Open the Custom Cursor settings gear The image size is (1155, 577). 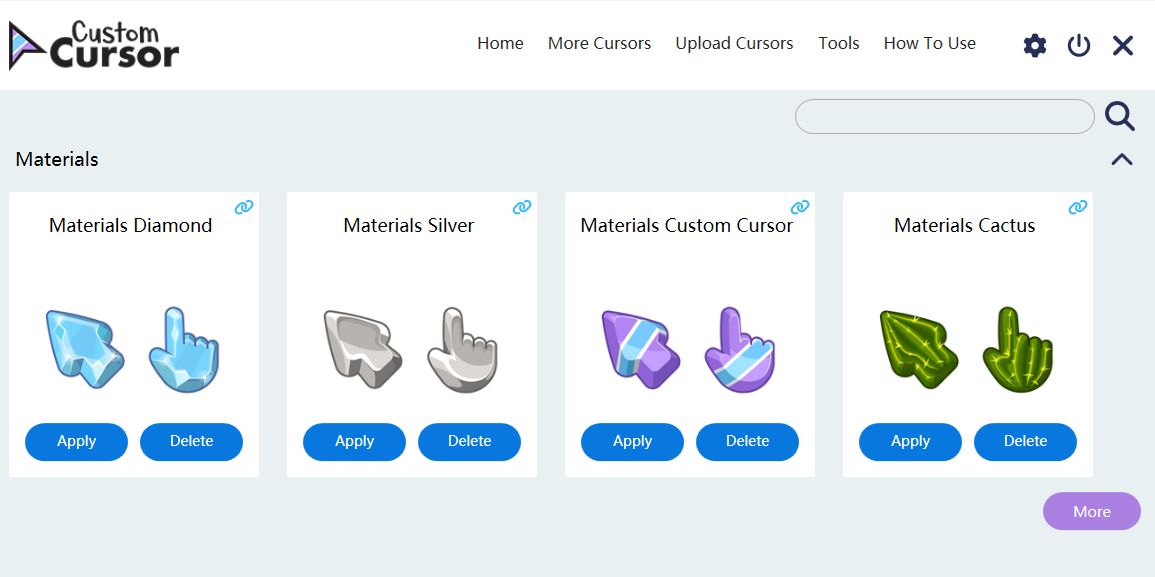click(x=1034, y=44)
